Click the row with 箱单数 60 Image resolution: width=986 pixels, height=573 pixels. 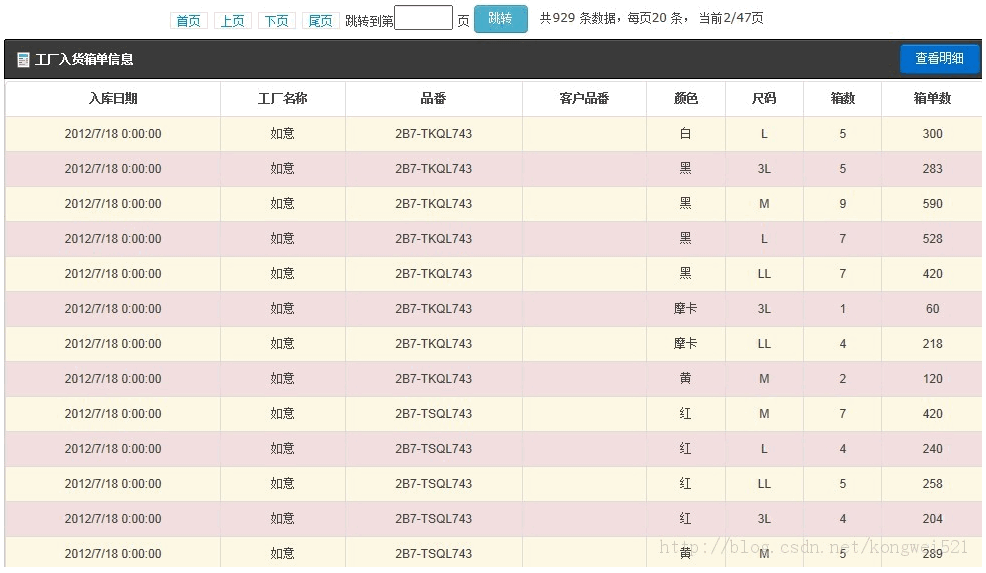coord(493,309)
